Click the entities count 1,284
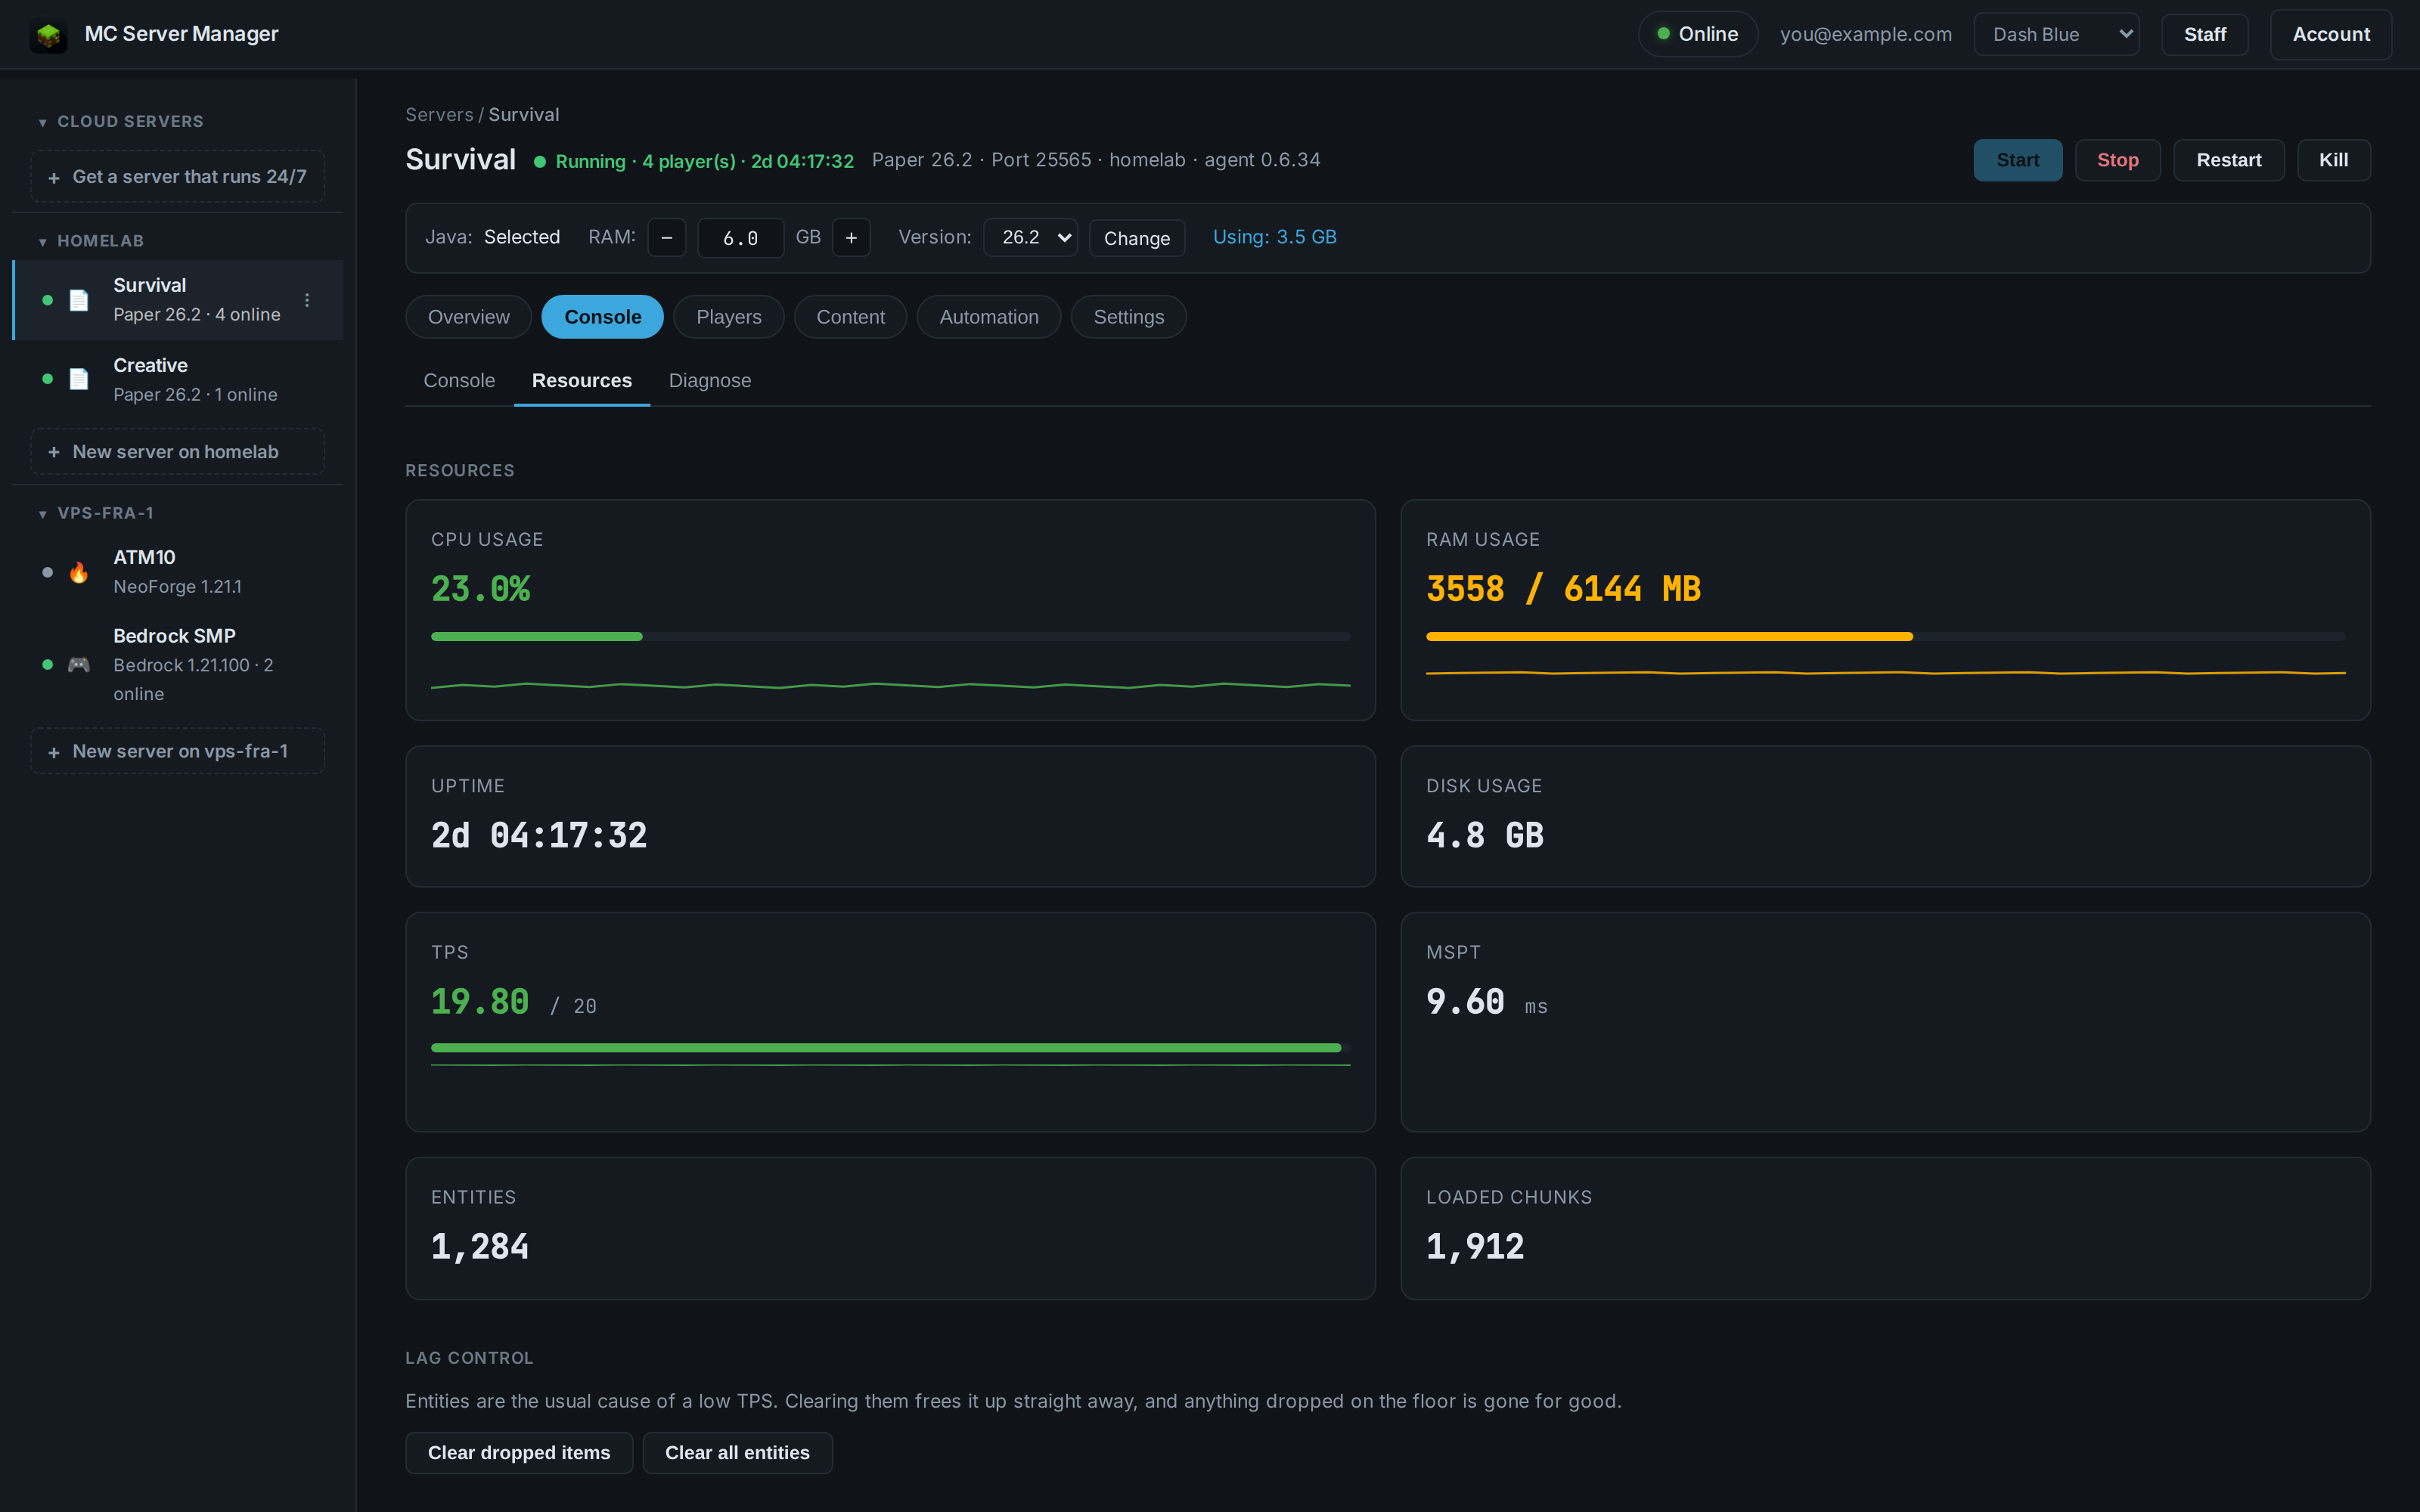Image resolution: width=2420 pixels, height=1512 pixels. pyautogui.click(x=480, y=1247)
